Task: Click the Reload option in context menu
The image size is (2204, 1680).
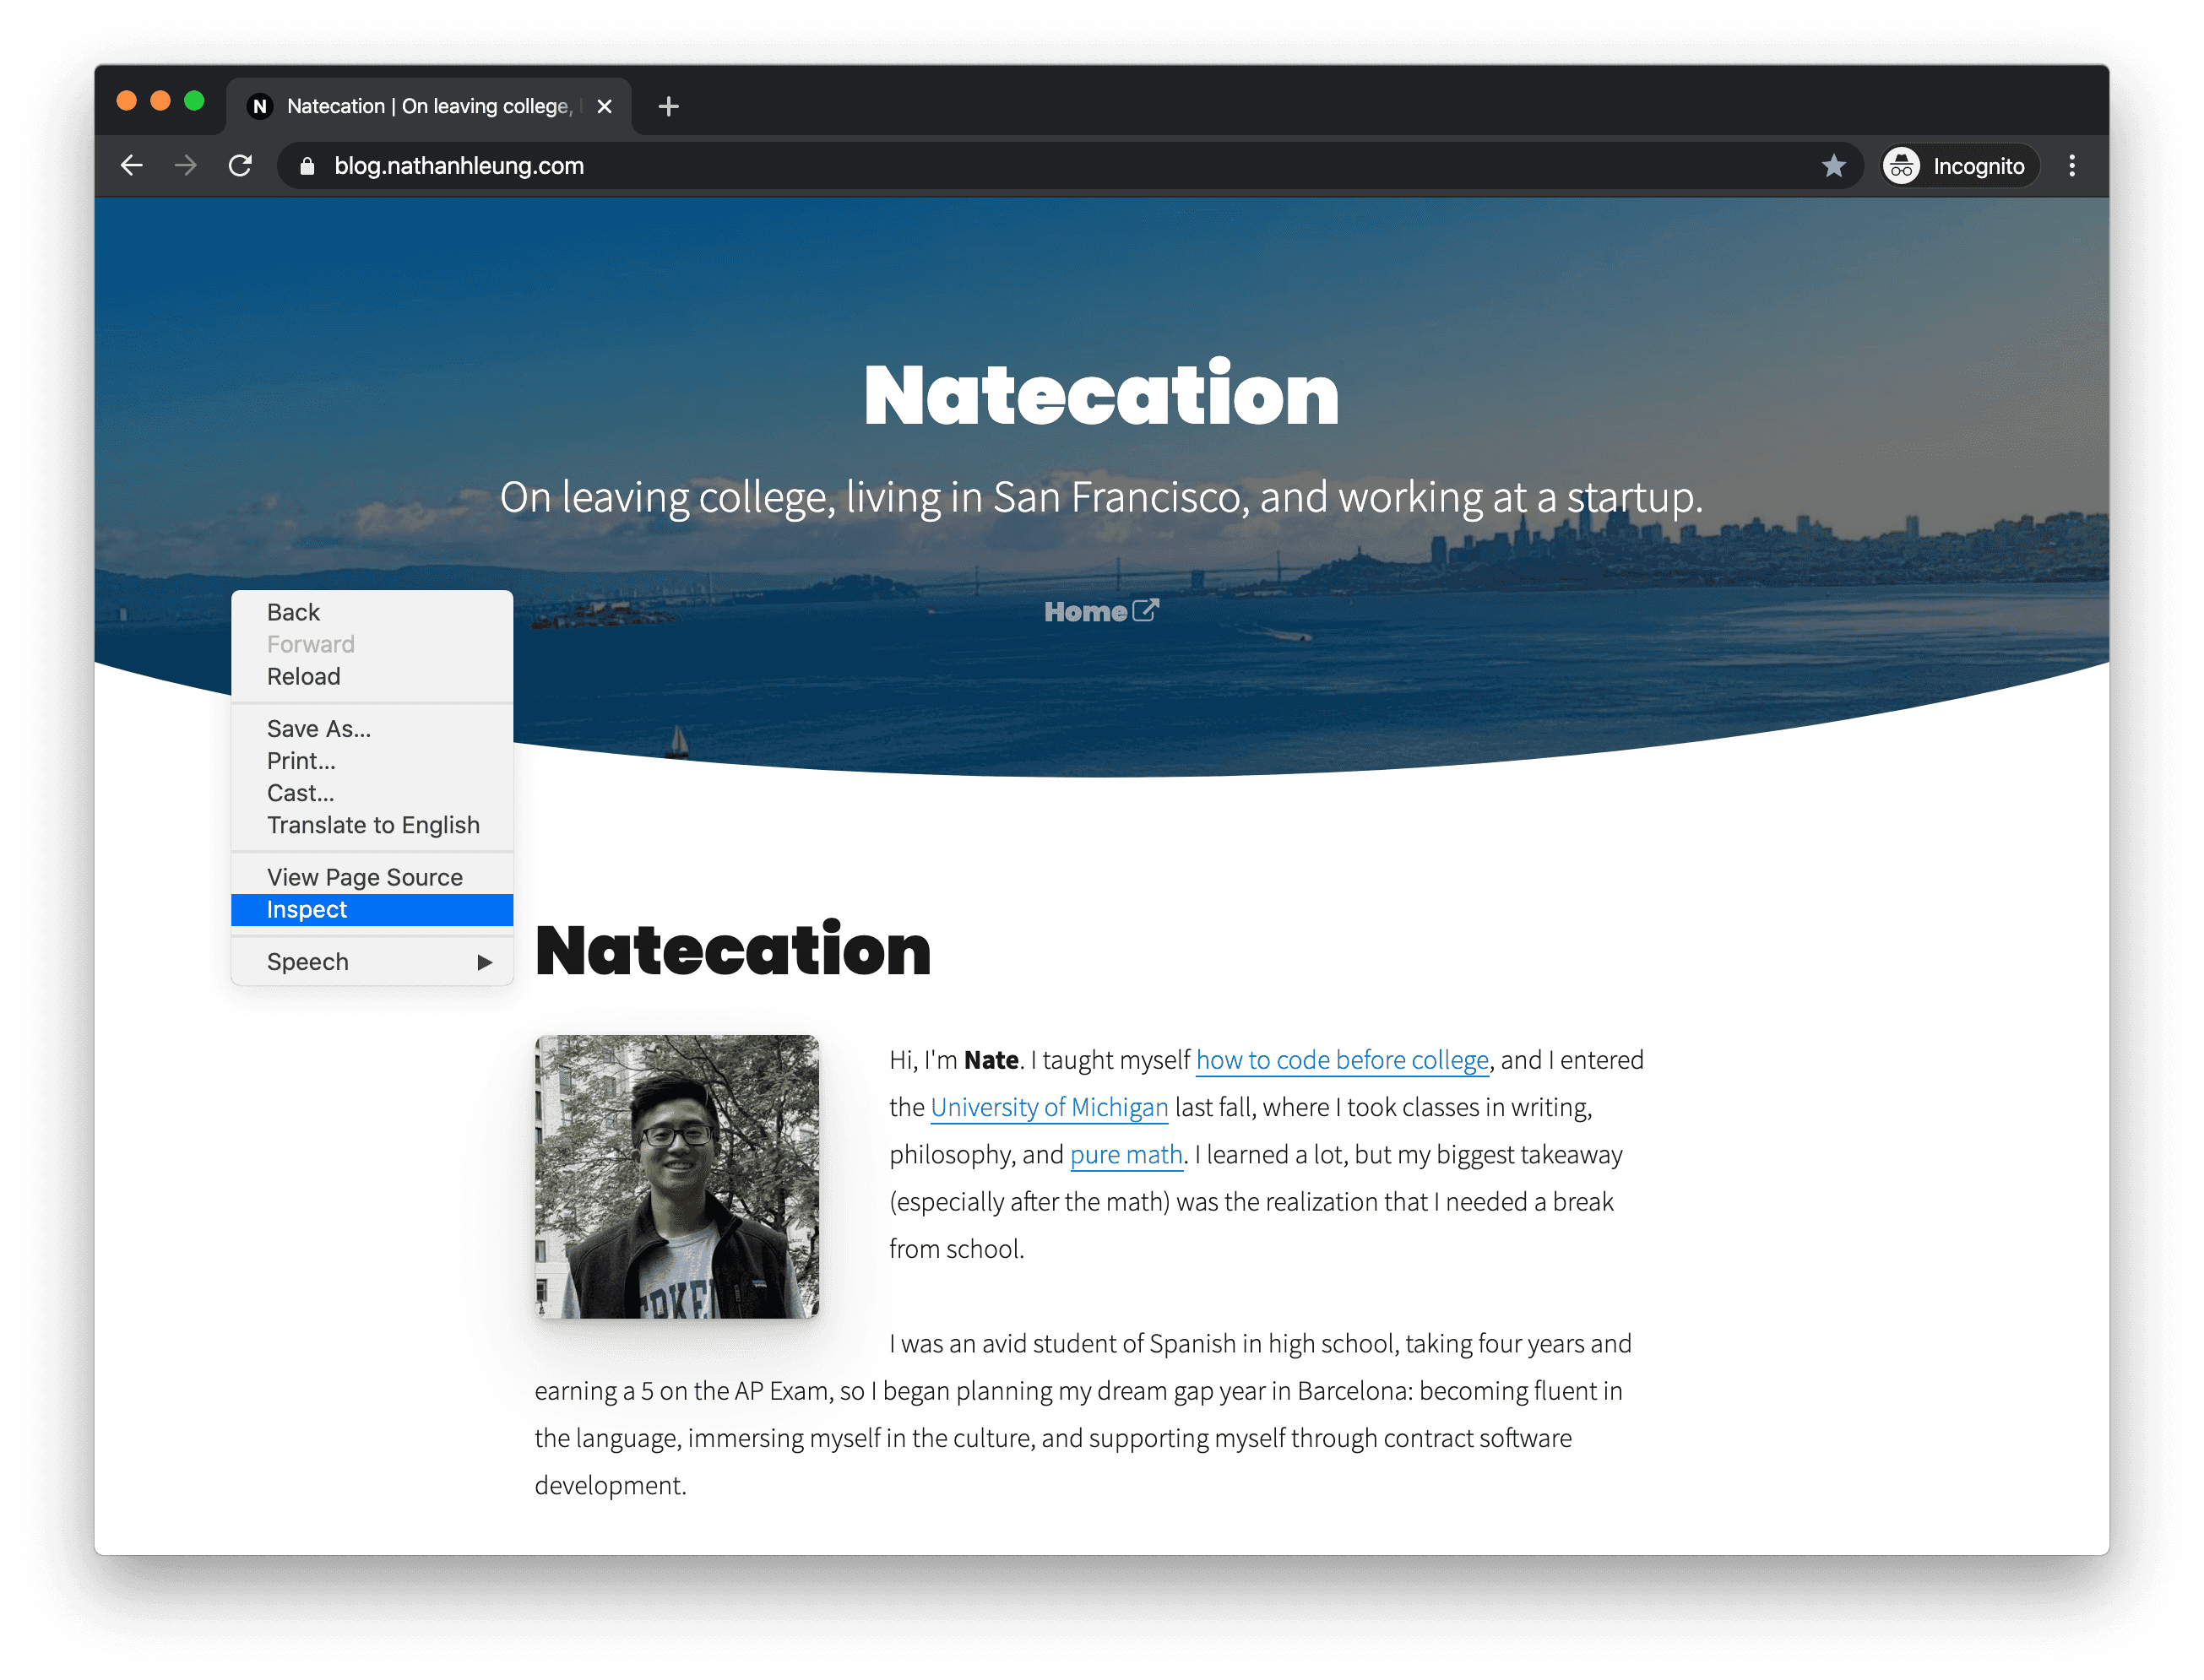Action: pyautogui.click(x=301, y=676)
